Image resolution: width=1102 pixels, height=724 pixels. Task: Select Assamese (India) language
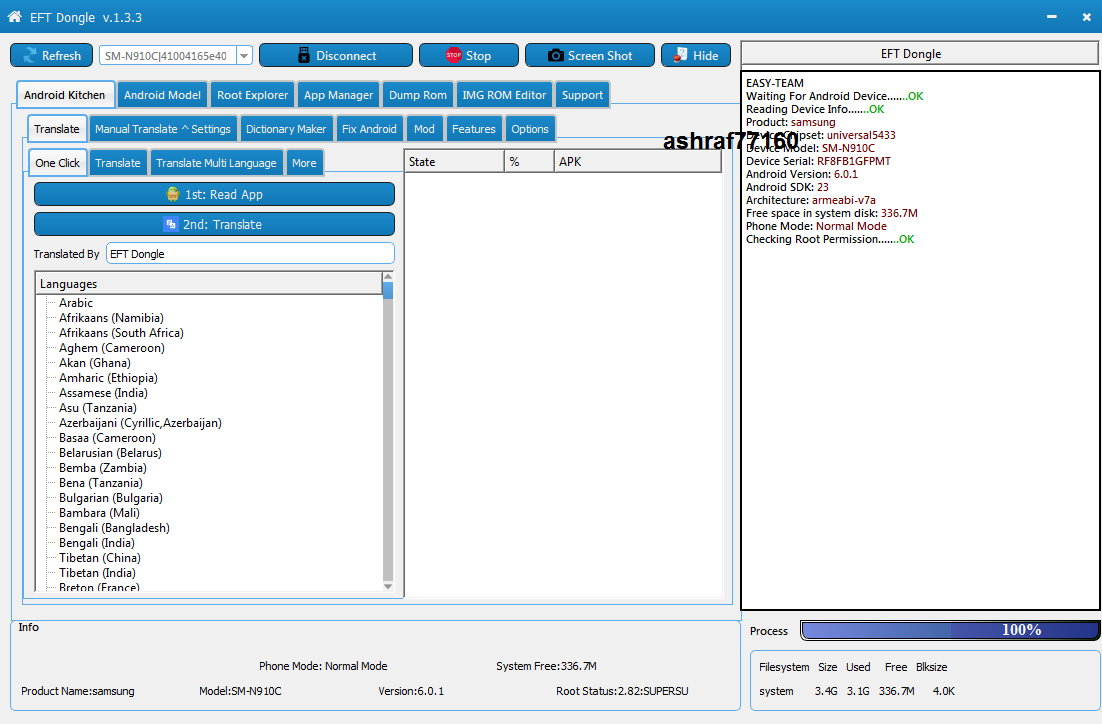point(103,393)
